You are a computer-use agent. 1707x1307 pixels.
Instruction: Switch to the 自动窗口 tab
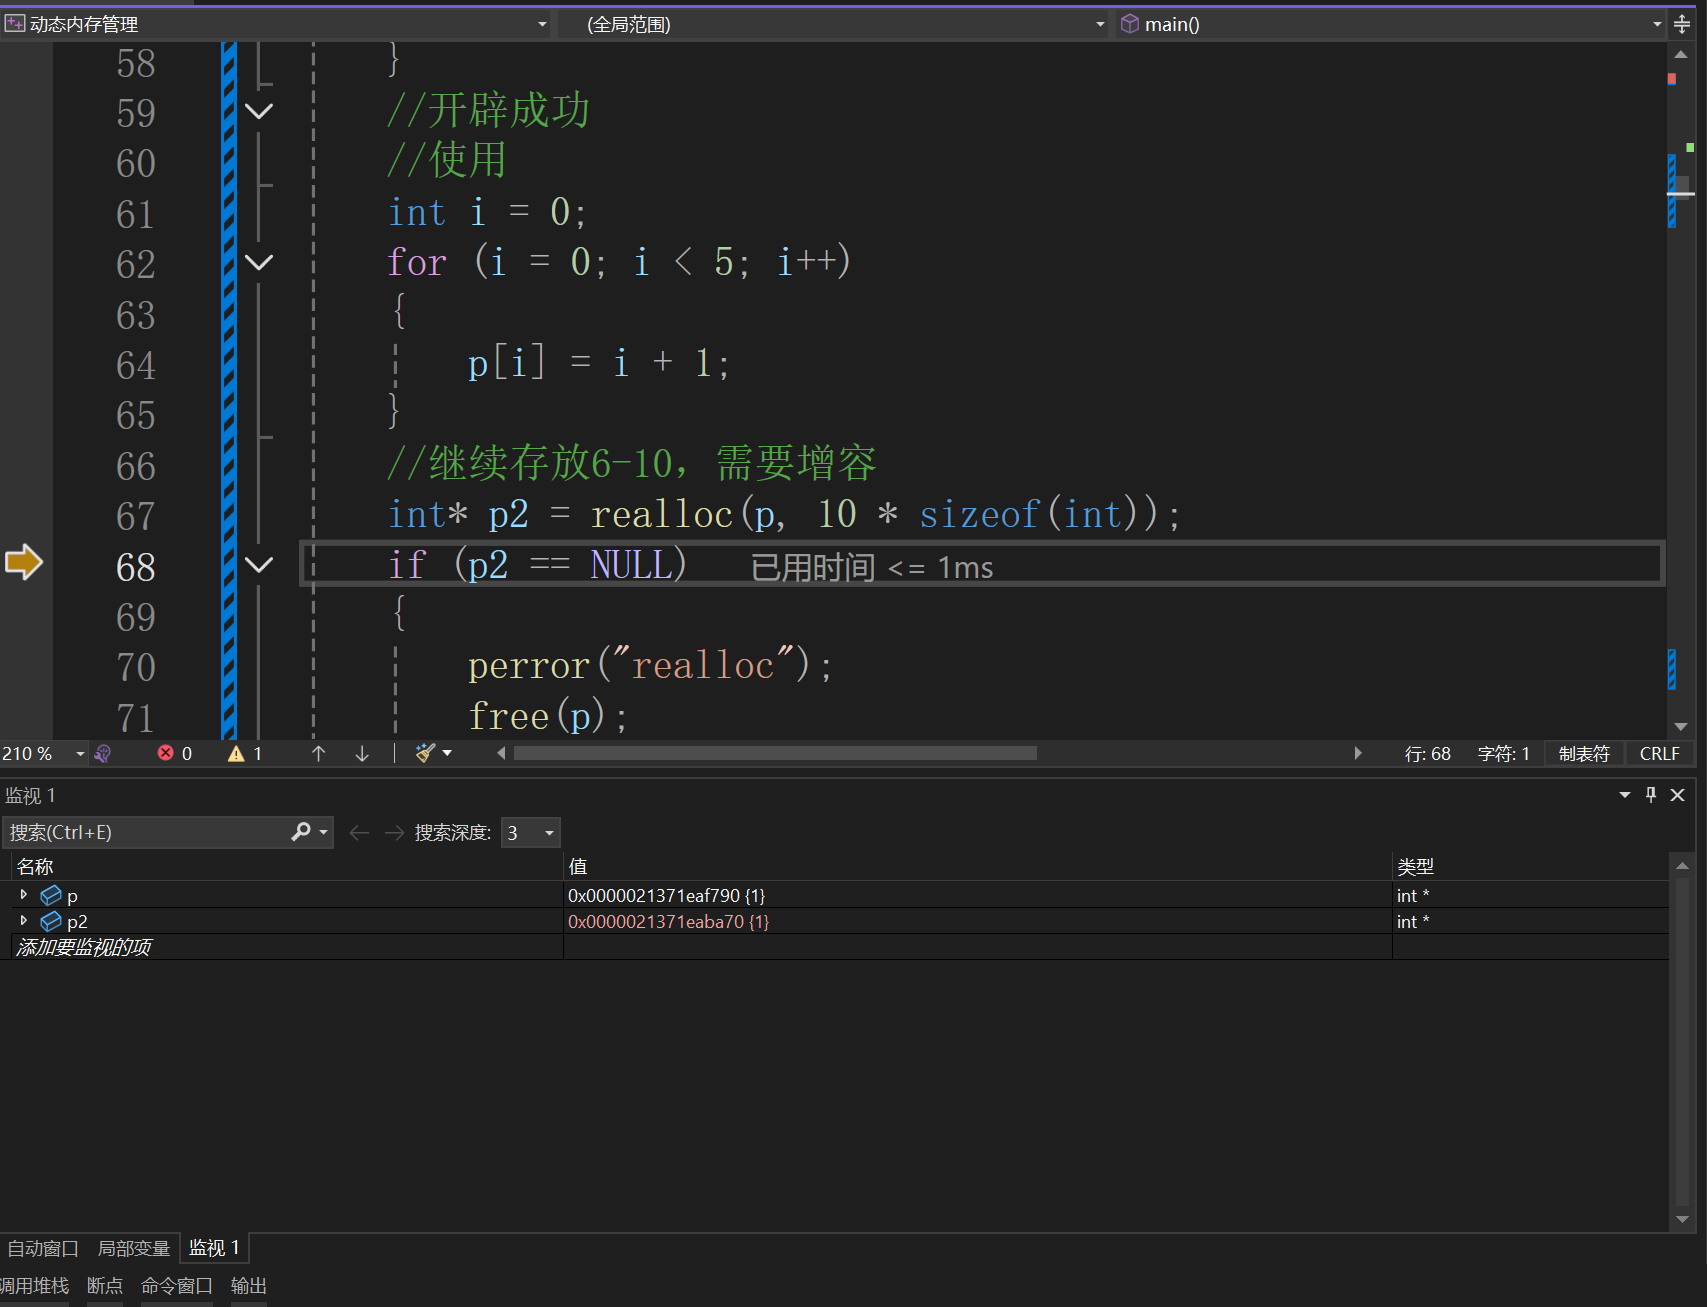coord(43,1248)
